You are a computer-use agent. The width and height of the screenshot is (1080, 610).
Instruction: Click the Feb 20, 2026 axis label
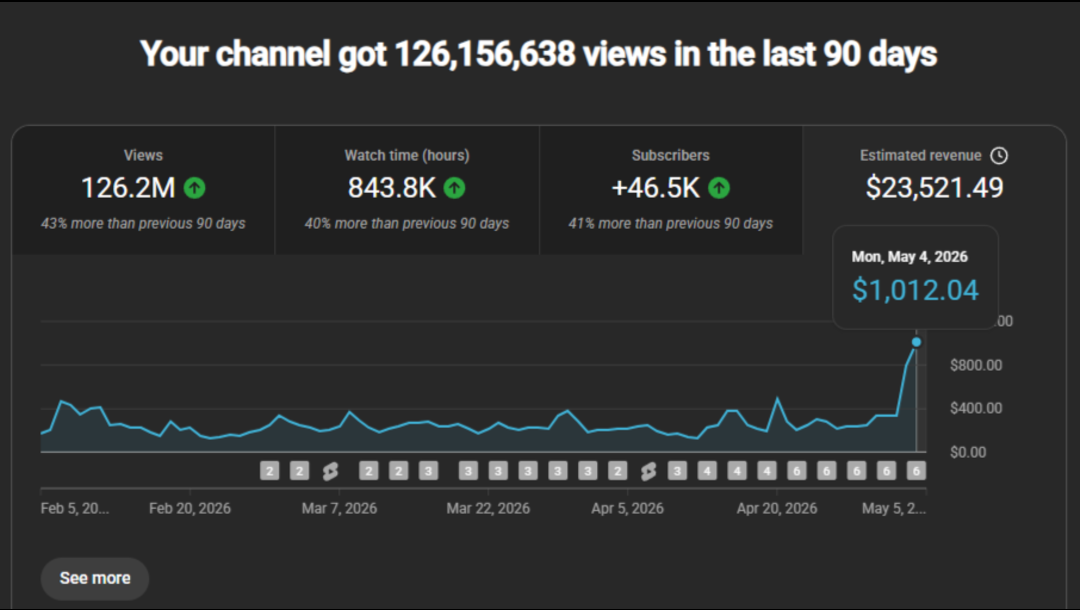[189, 509]
